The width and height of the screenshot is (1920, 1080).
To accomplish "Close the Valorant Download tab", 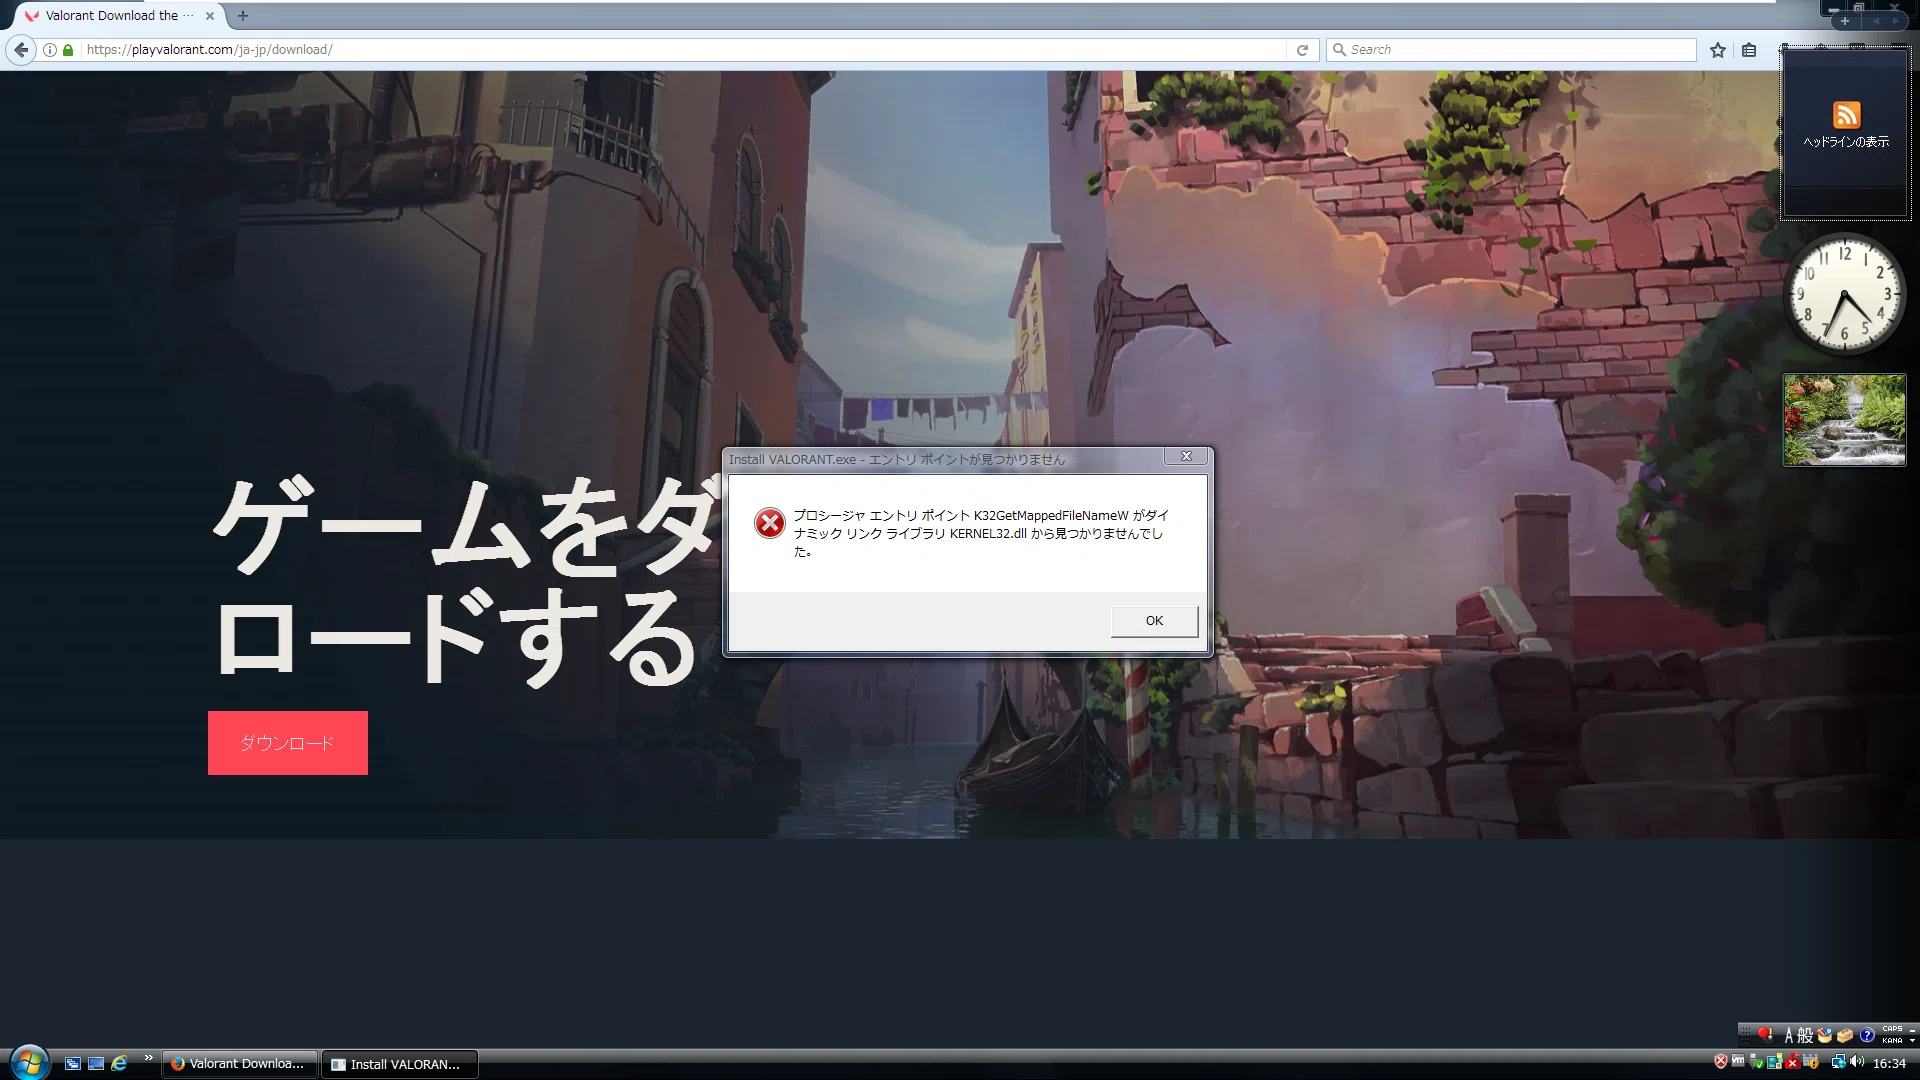I will pyautogui.click(x=210, y=16).
